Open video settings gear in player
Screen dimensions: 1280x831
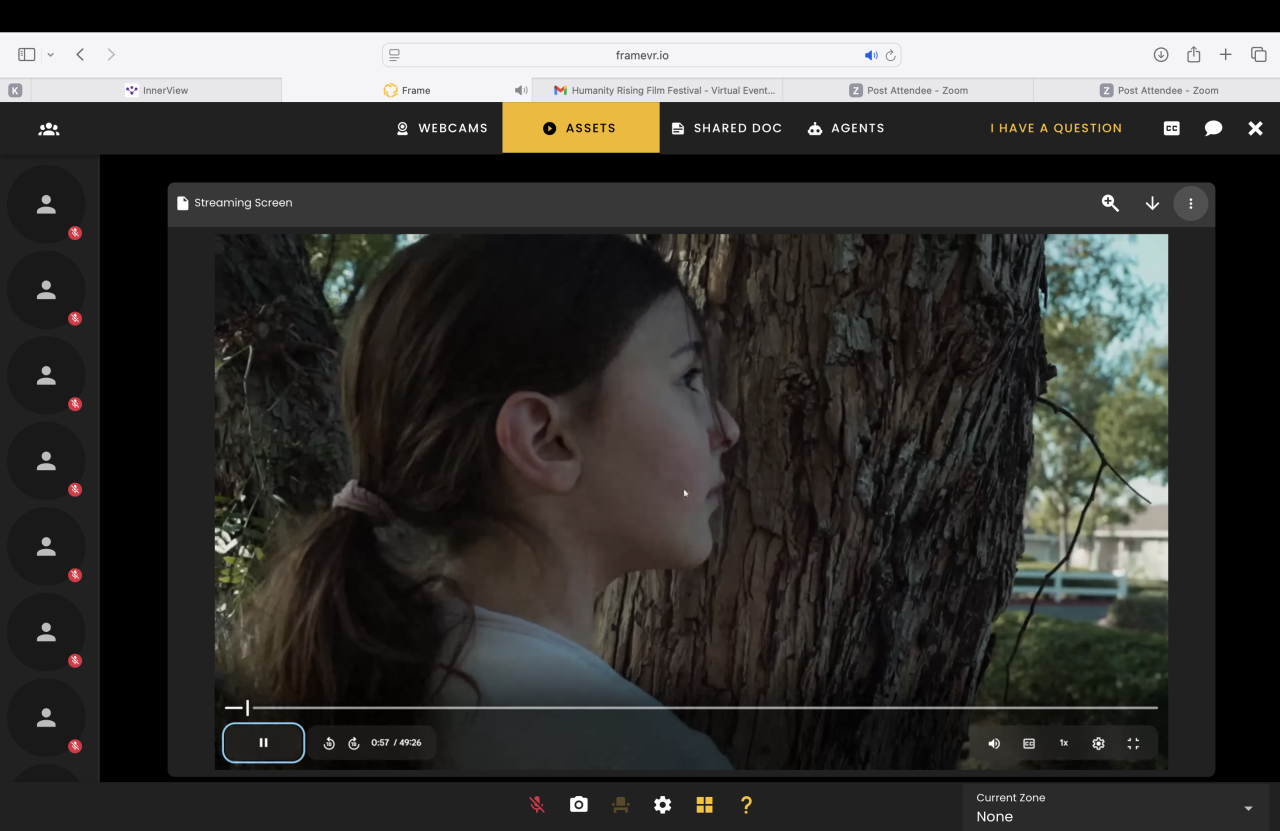click(1098, 744)
